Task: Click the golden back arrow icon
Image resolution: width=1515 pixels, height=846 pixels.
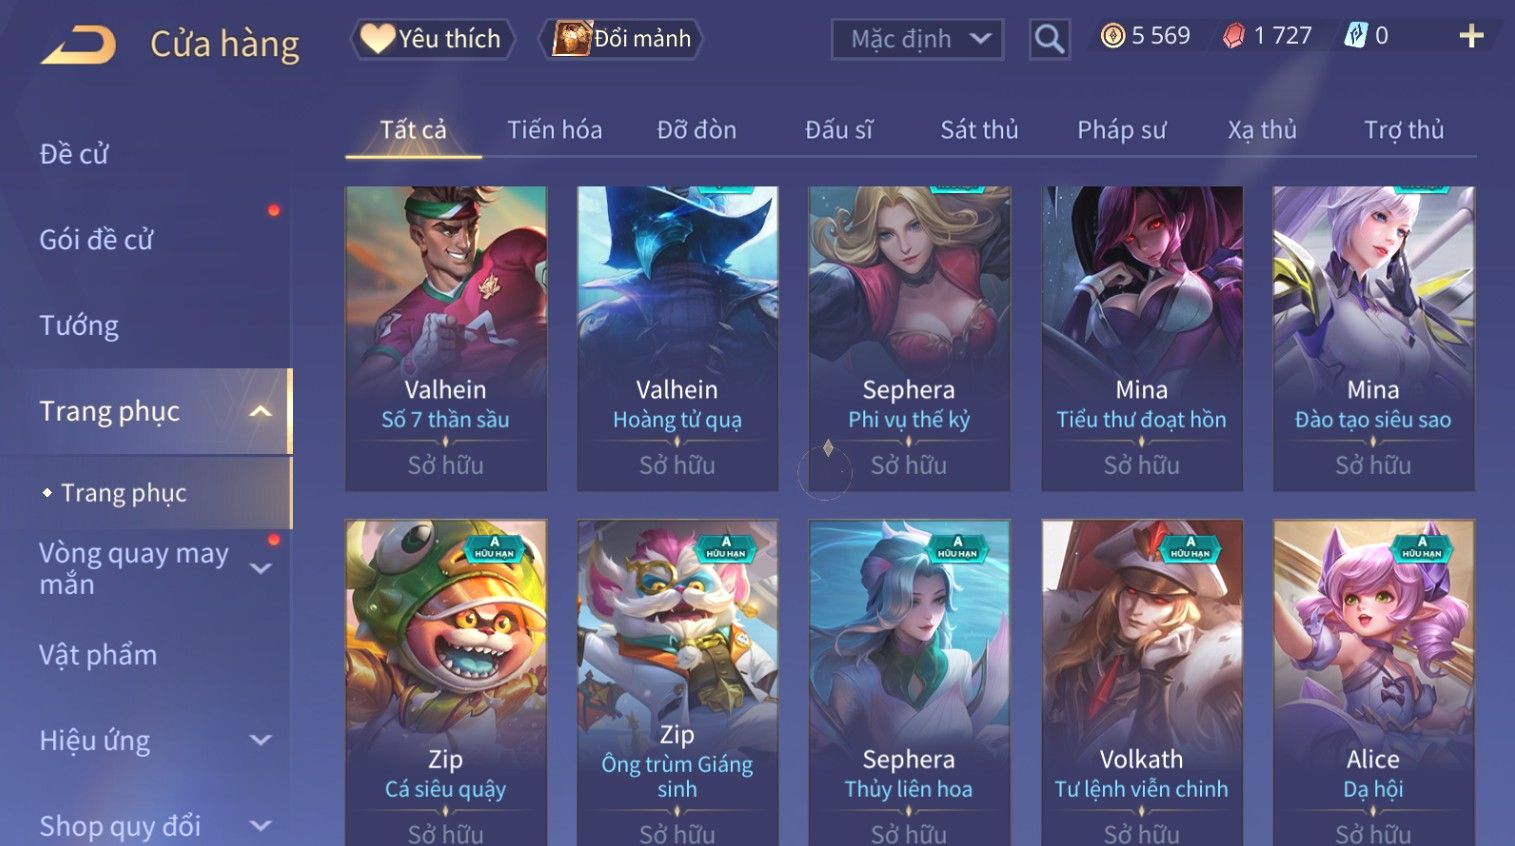Action: (78, 45)
